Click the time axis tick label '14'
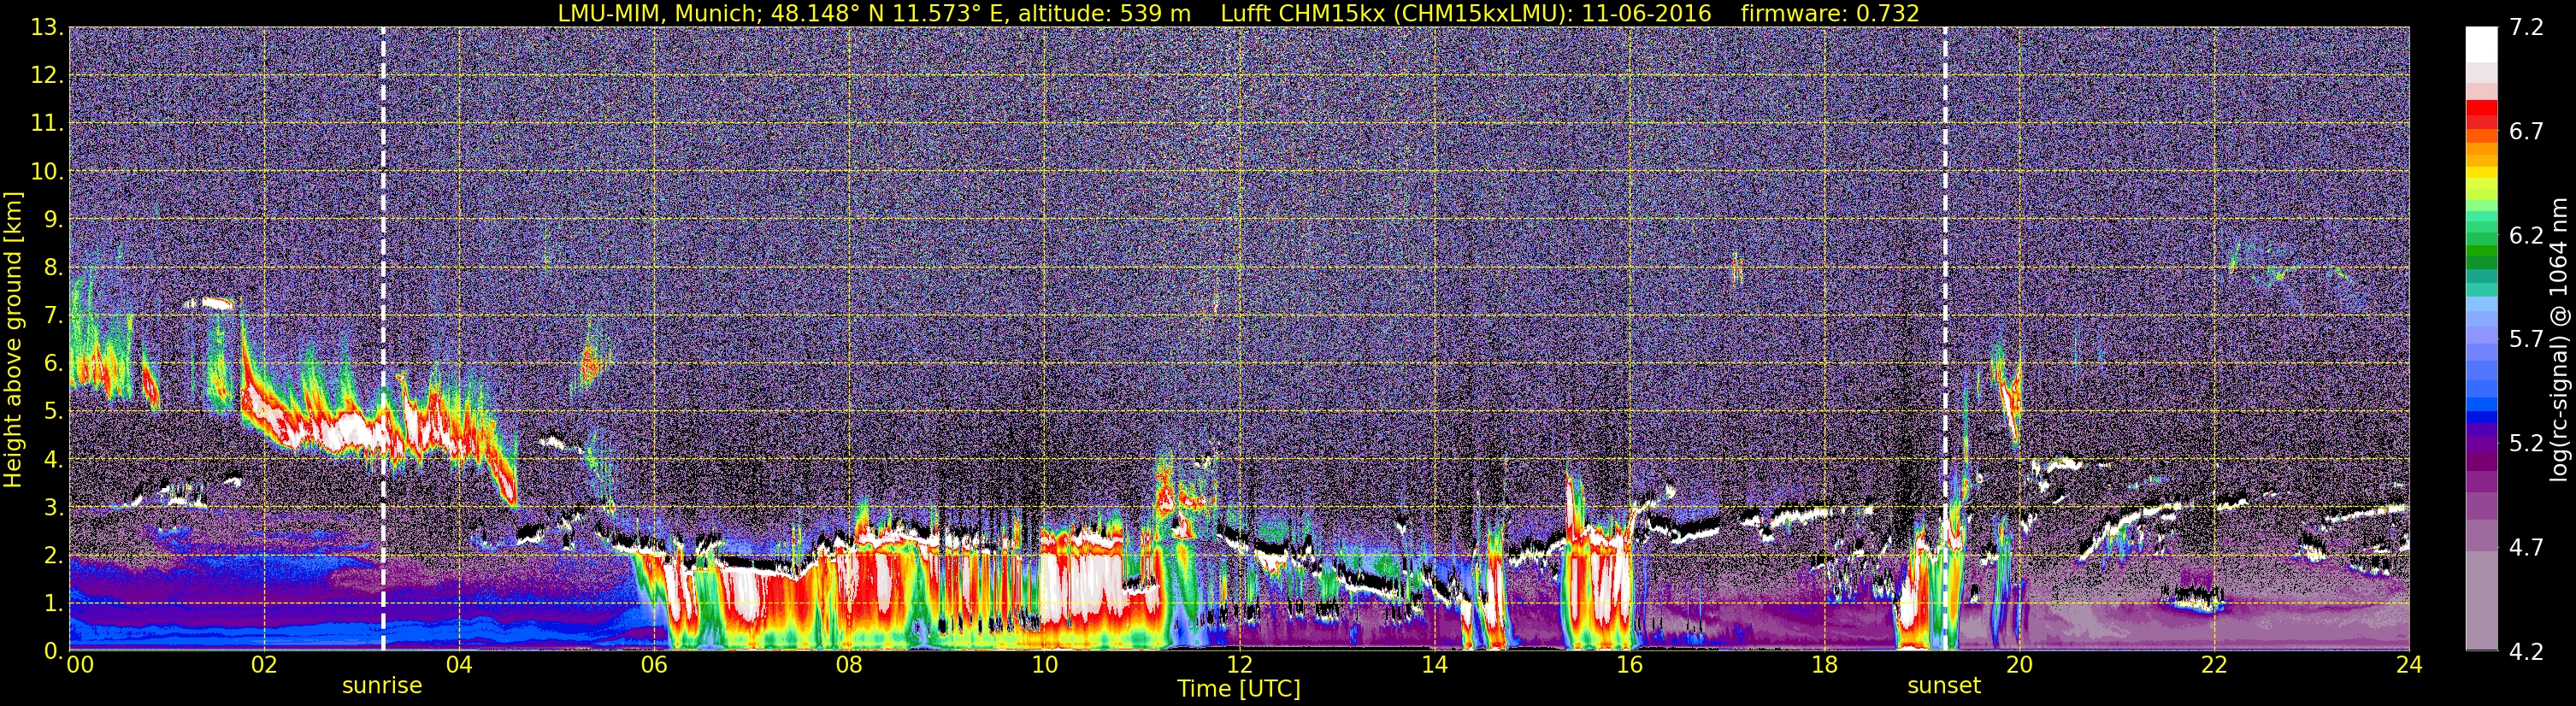Screen dimensions: 2576x706 [1434, 665]
